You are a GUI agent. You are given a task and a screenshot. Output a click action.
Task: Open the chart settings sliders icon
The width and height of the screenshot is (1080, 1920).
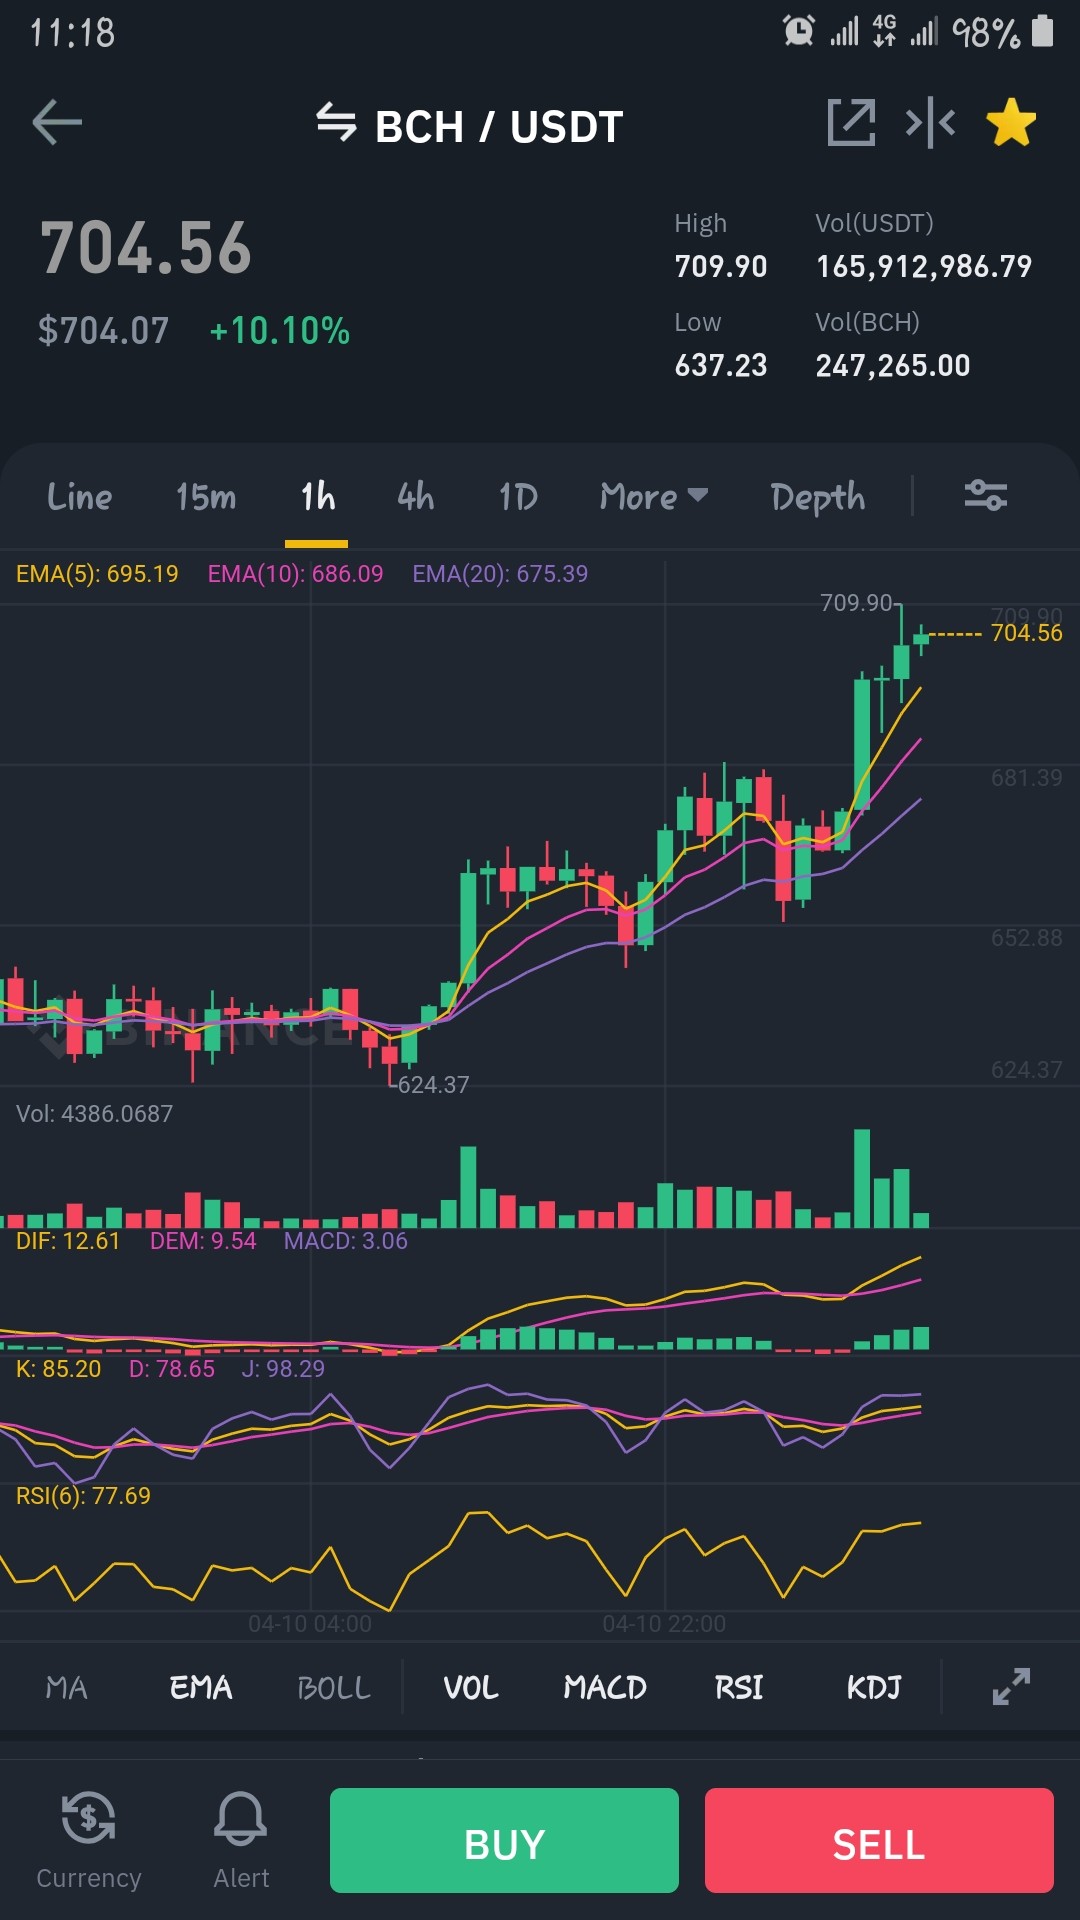pos(985,495)
